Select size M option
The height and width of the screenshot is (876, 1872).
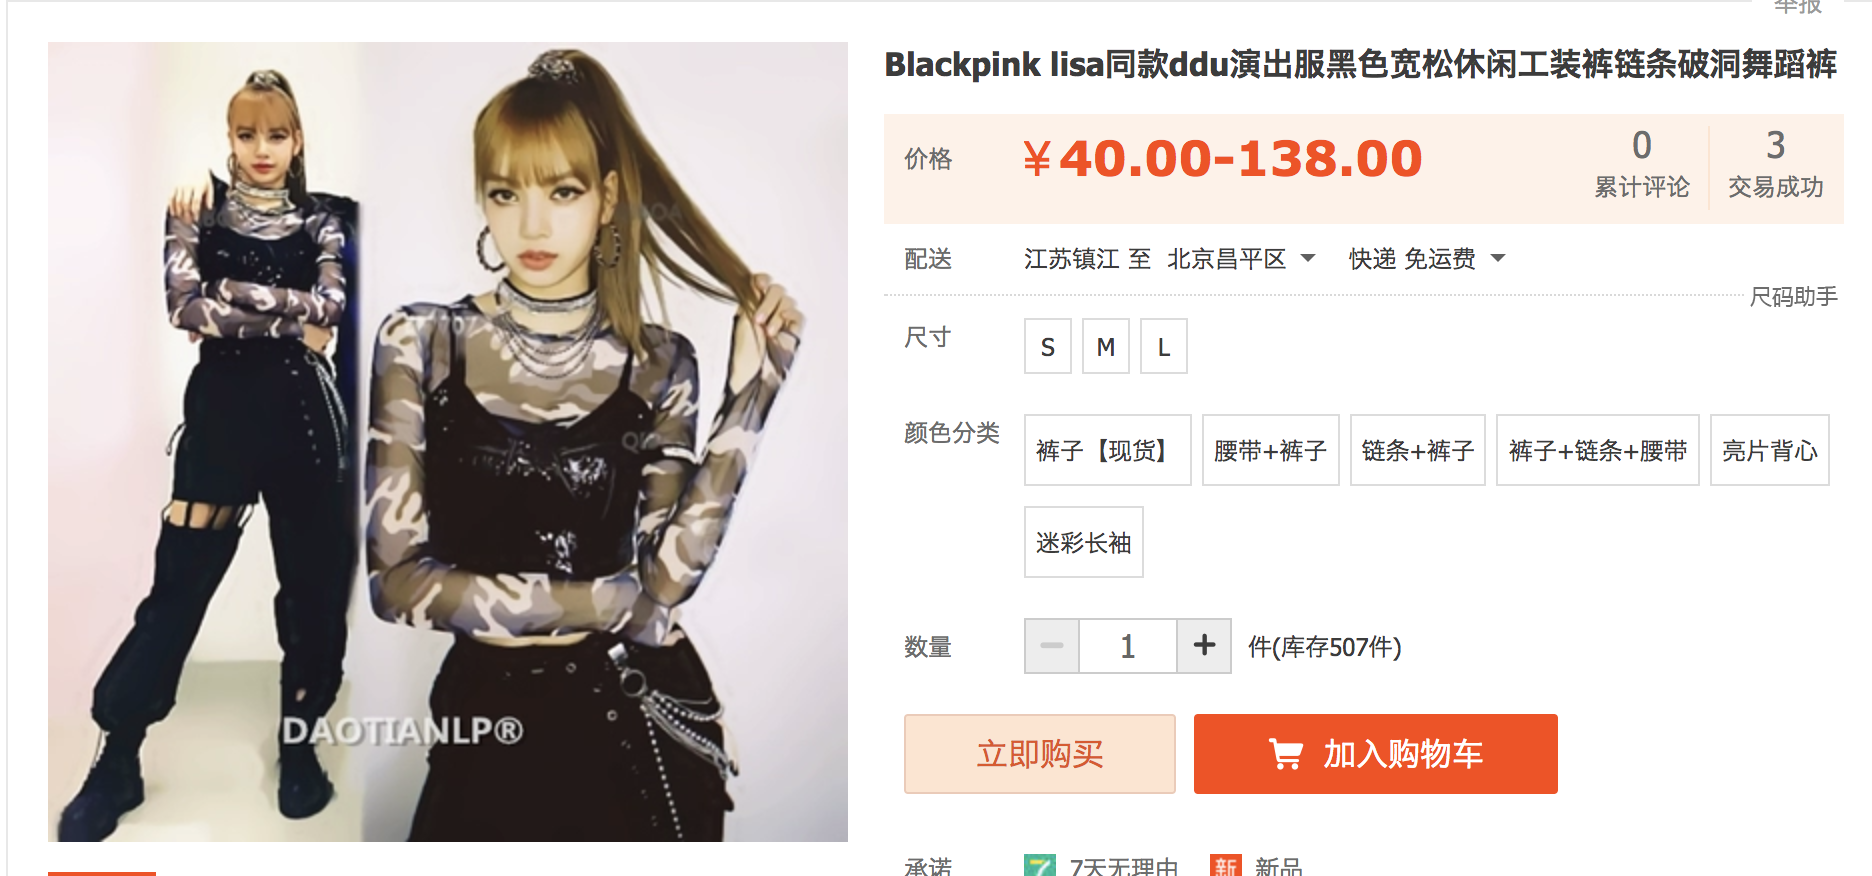point(1106,346)
